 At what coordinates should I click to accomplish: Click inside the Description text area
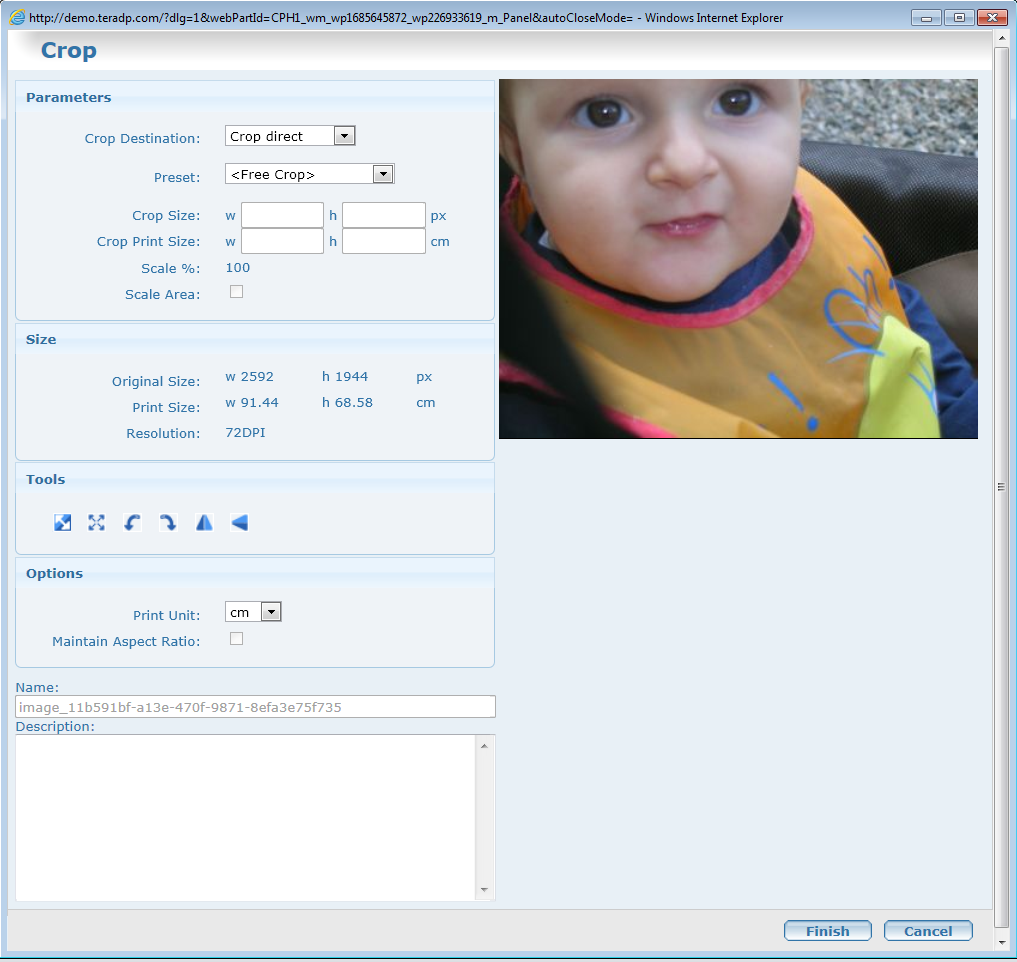(246, 818)
